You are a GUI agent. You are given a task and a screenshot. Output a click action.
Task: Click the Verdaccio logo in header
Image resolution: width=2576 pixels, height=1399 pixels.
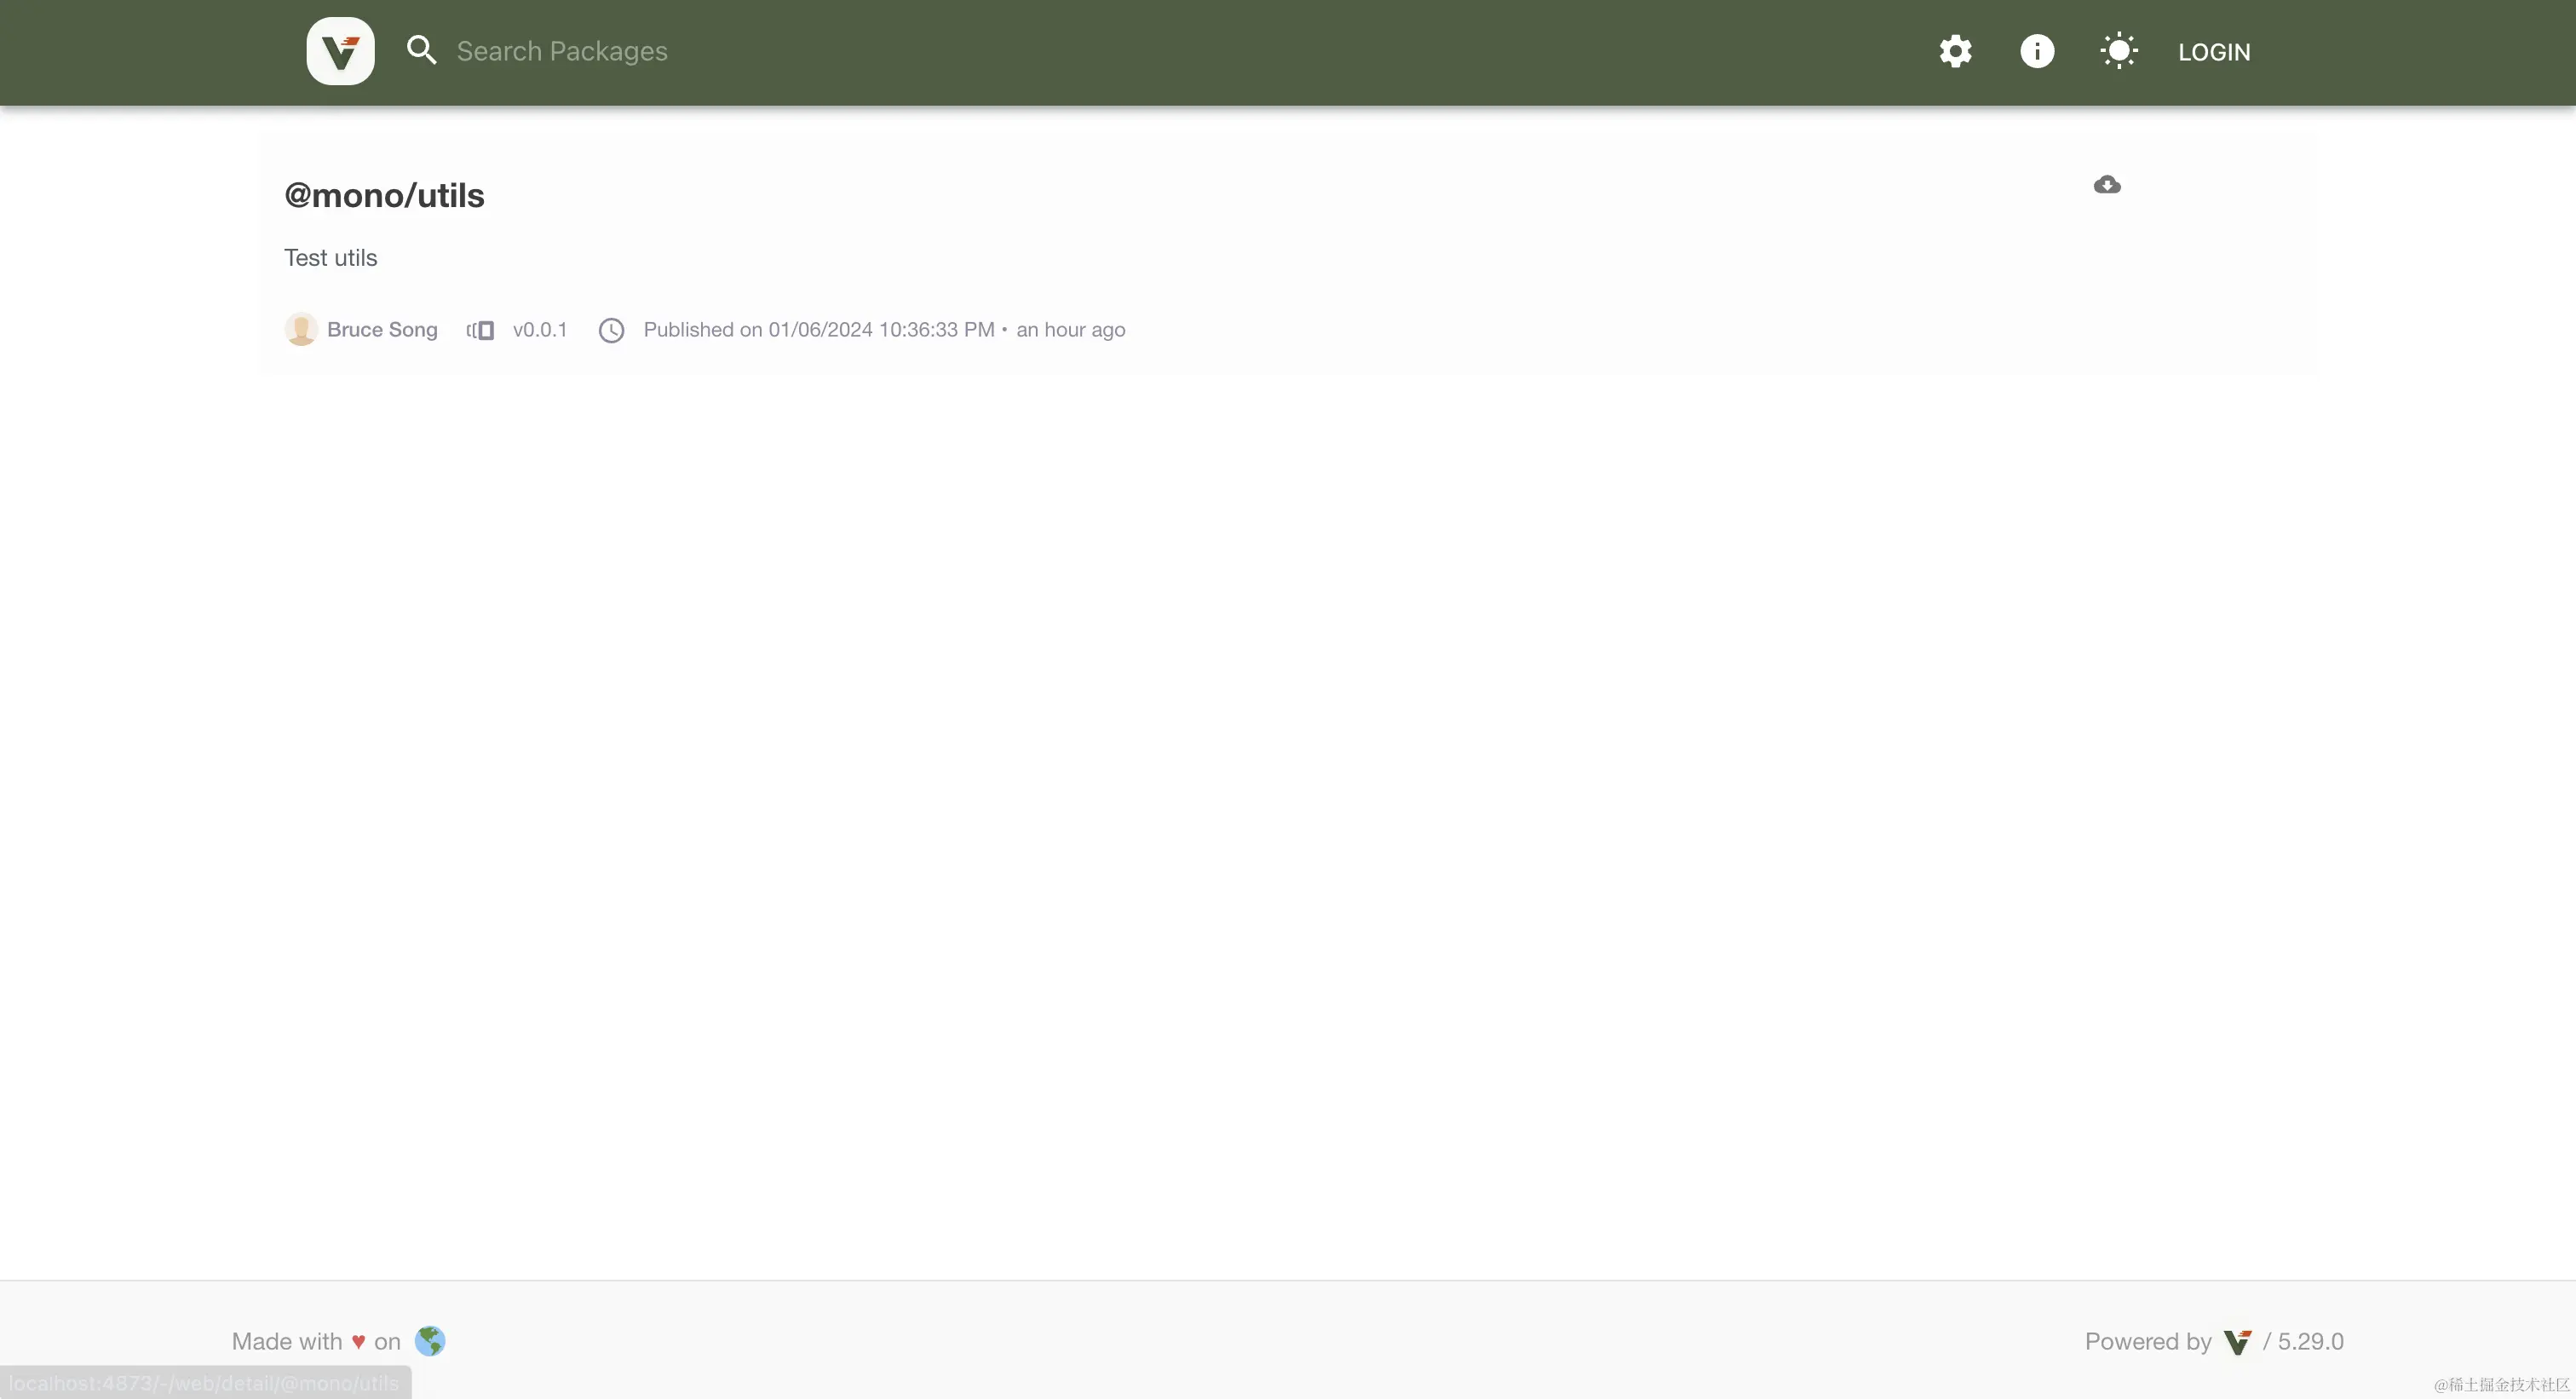(340, 51)
